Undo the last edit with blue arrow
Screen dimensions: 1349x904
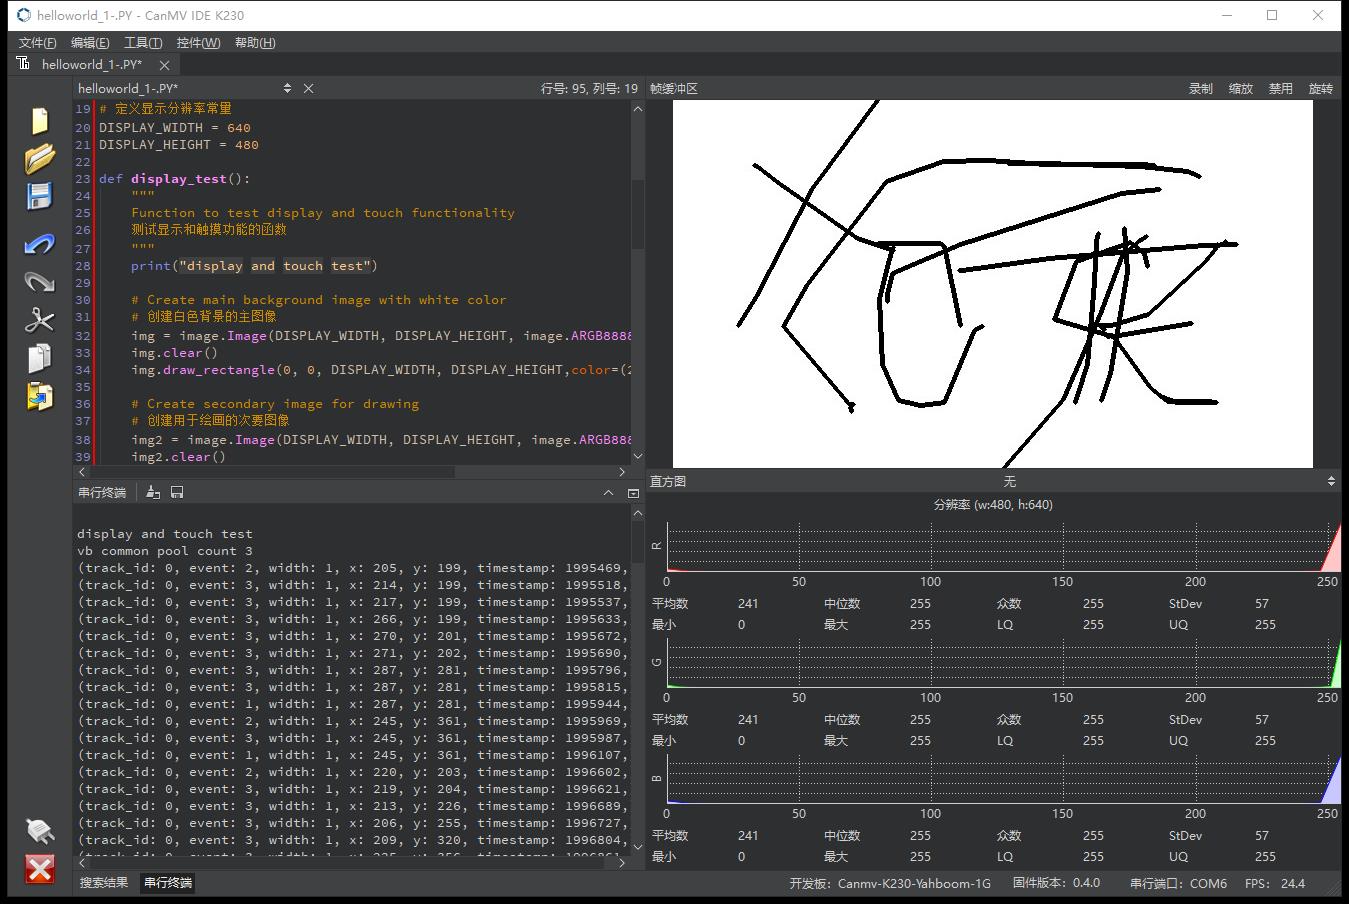point(39,244)
